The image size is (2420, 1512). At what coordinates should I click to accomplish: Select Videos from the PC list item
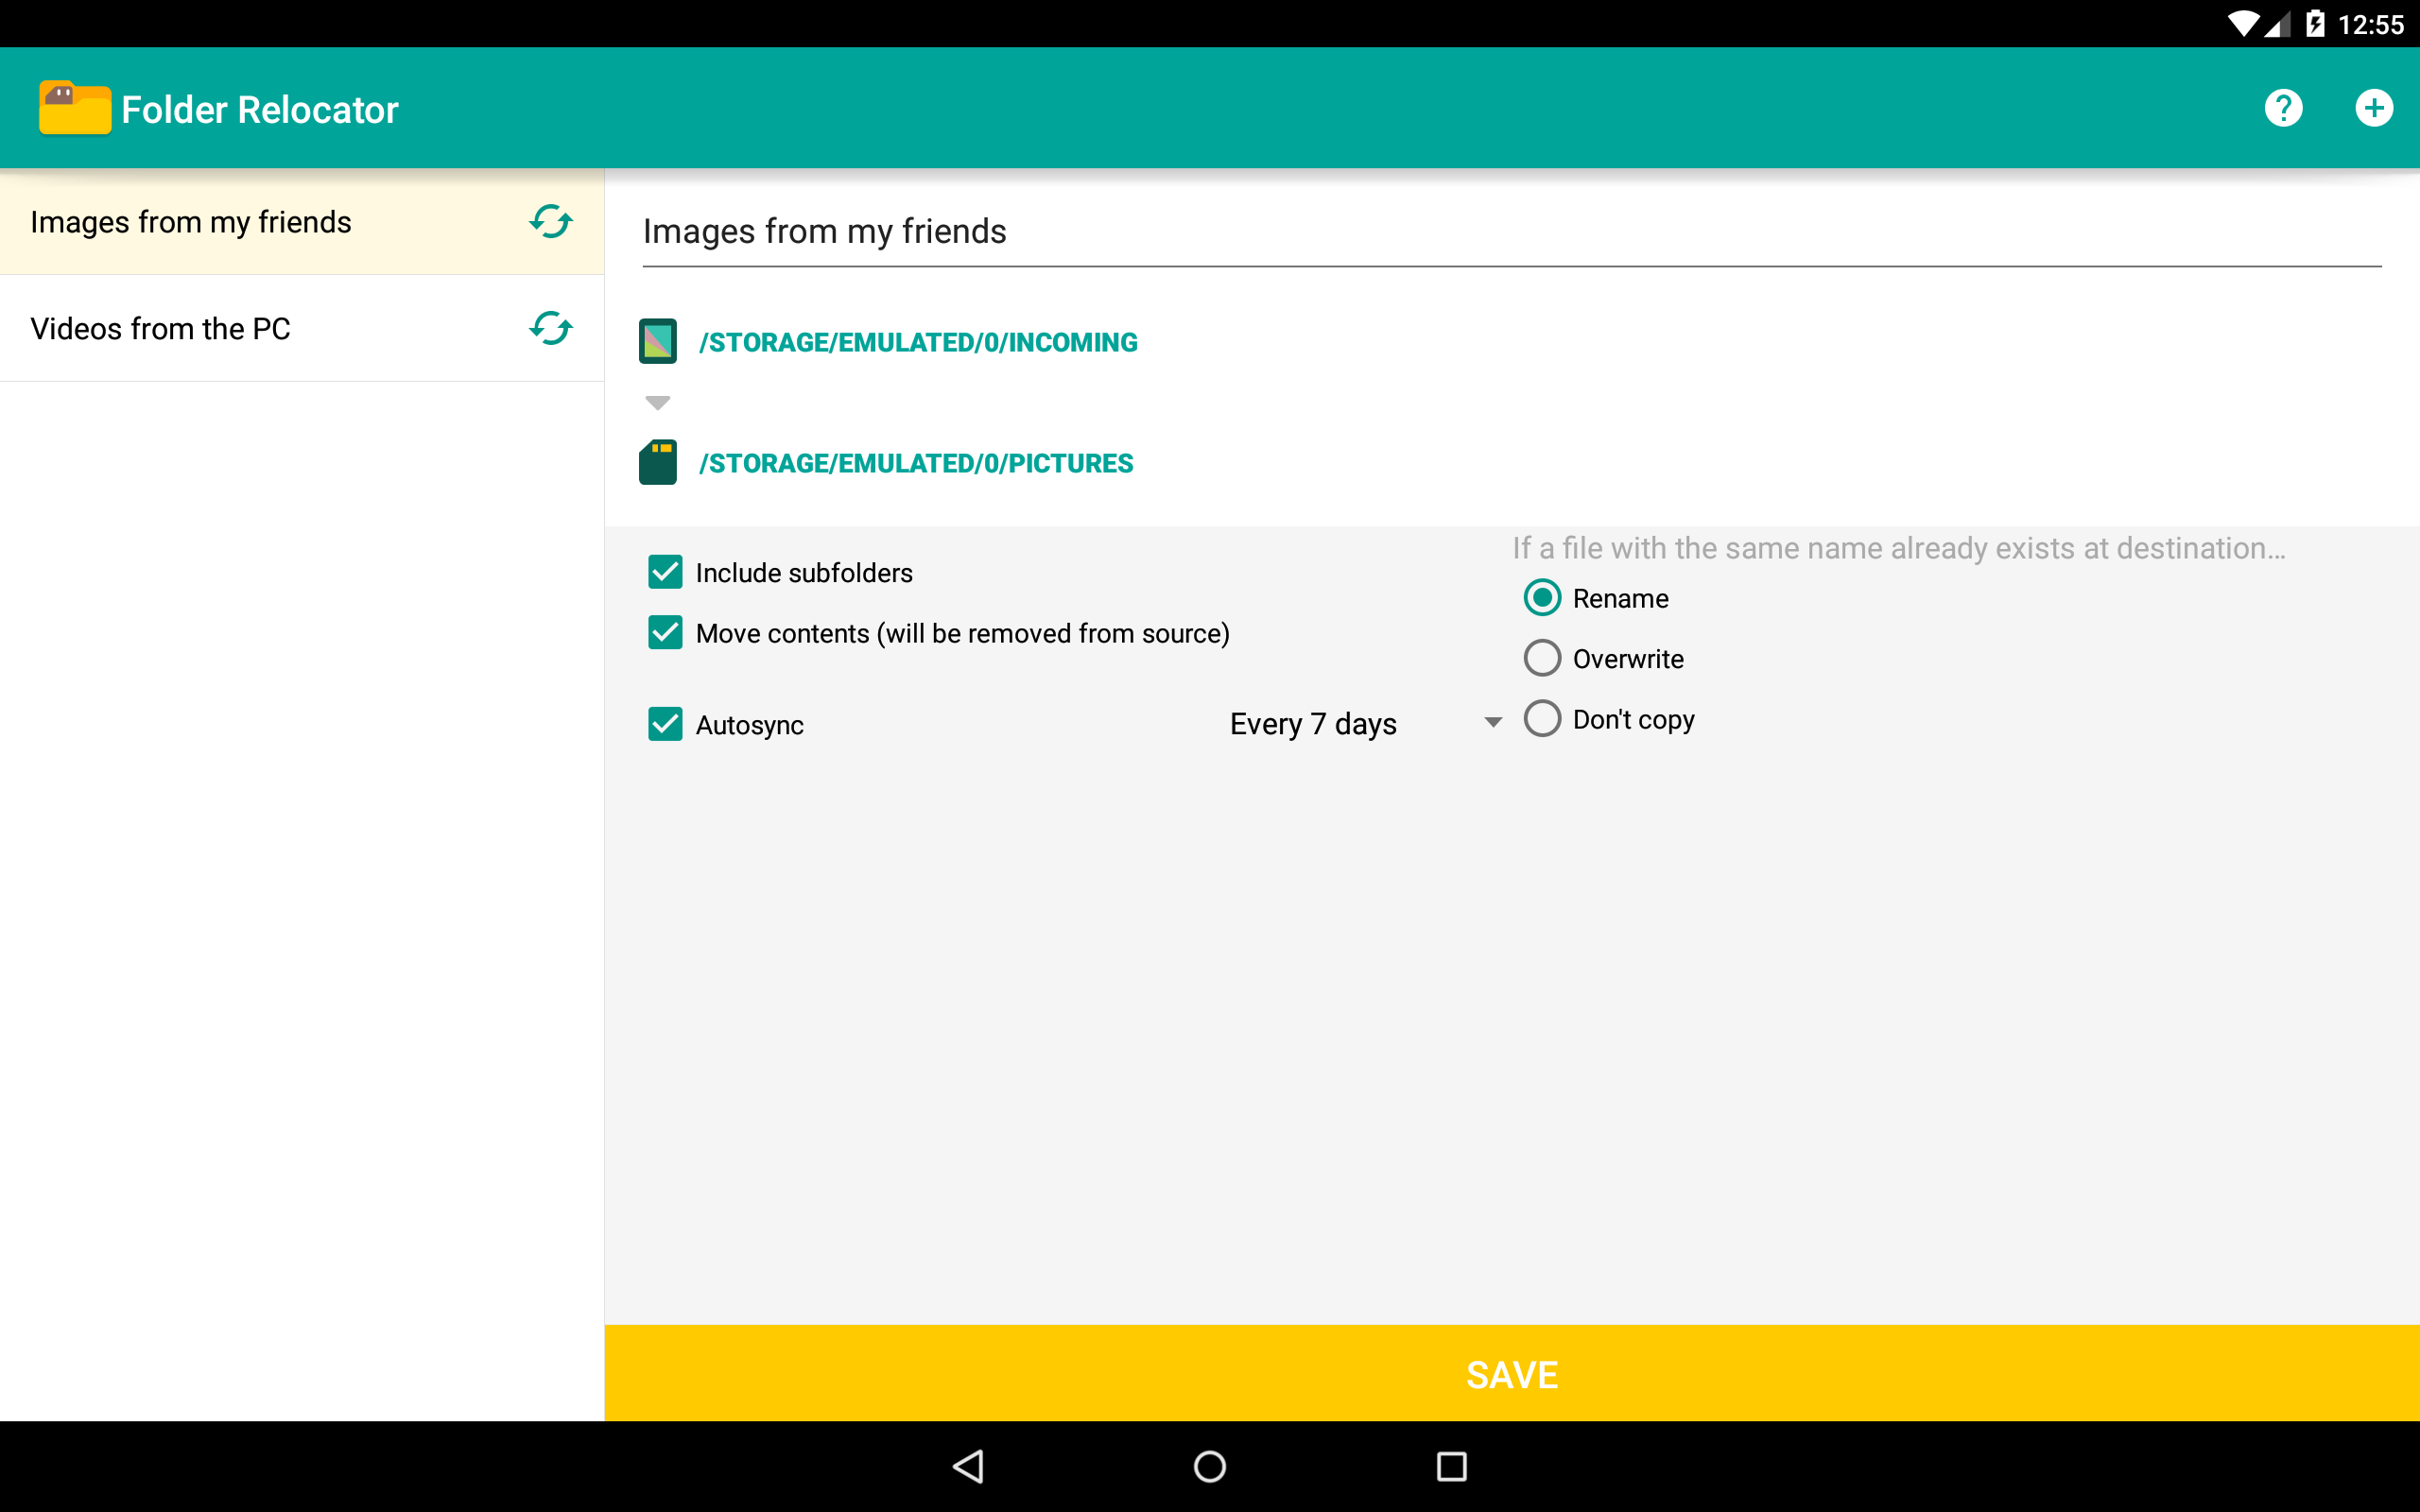[x=160, y=328]
